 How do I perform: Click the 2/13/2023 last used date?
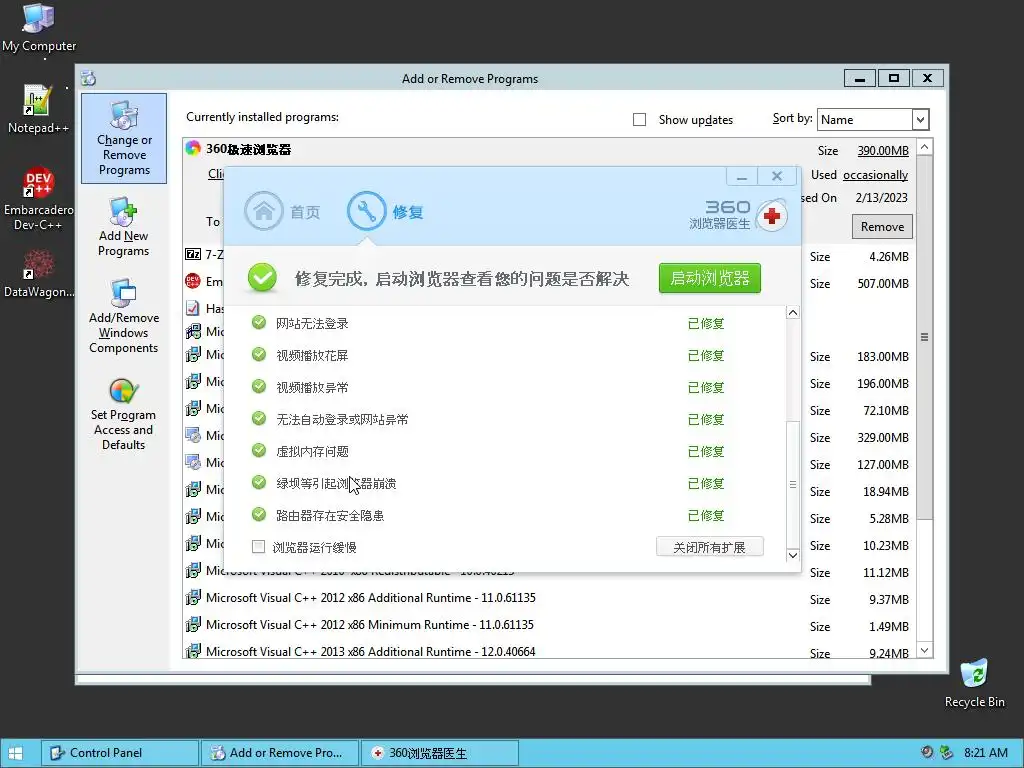tap(882, 198)
